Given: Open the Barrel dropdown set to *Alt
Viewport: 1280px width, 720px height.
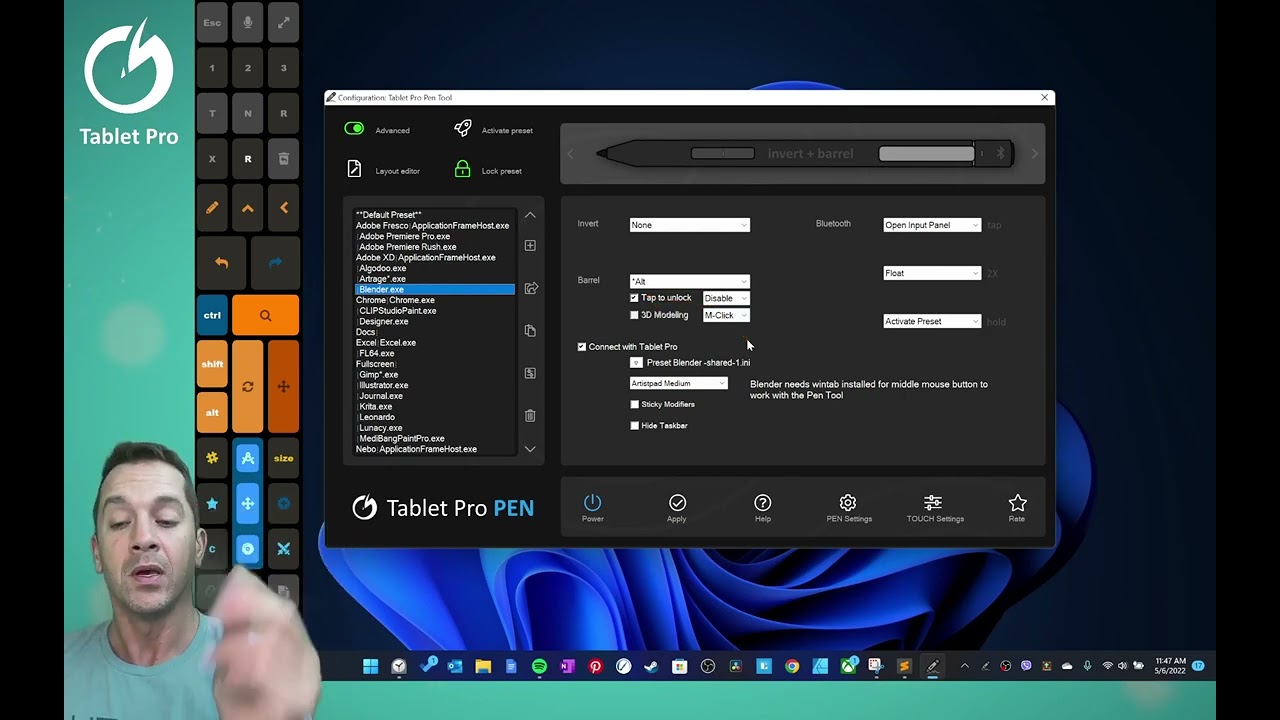Looking at the screenshot, I should (x=689, y=281).
